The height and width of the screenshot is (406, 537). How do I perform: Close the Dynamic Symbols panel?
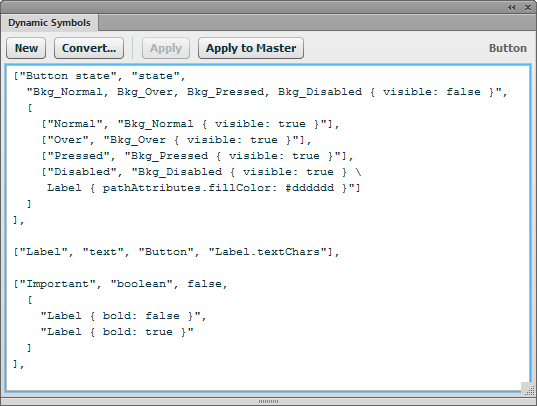click(x=528, y=7)
